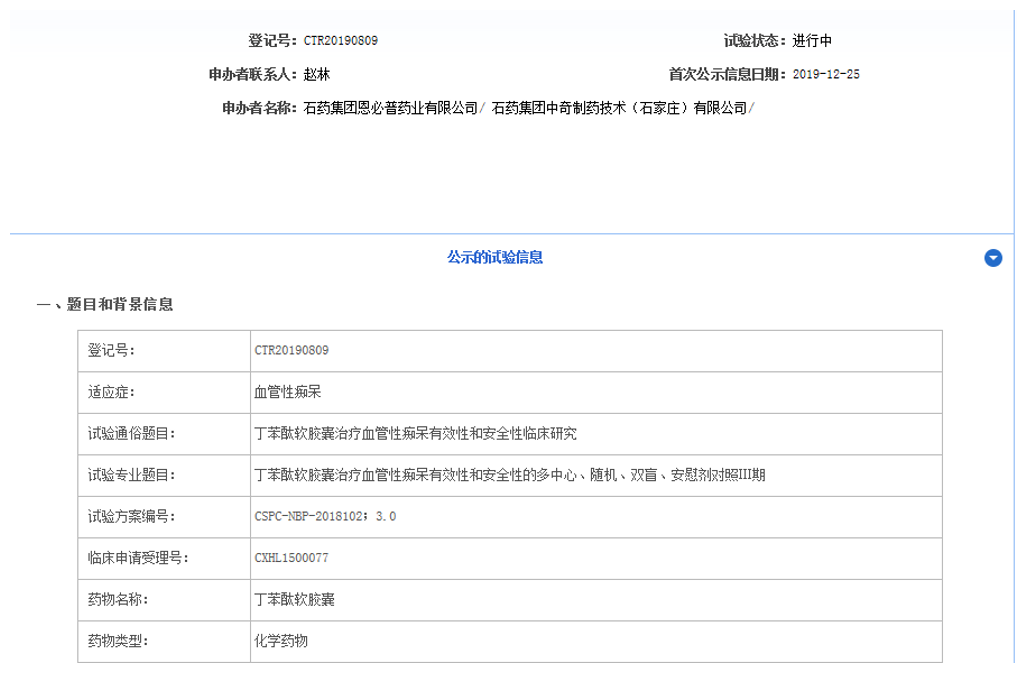Click the 适应症 row label
This screenshot has height=674, width=1021.
click(x=111, y=393)
